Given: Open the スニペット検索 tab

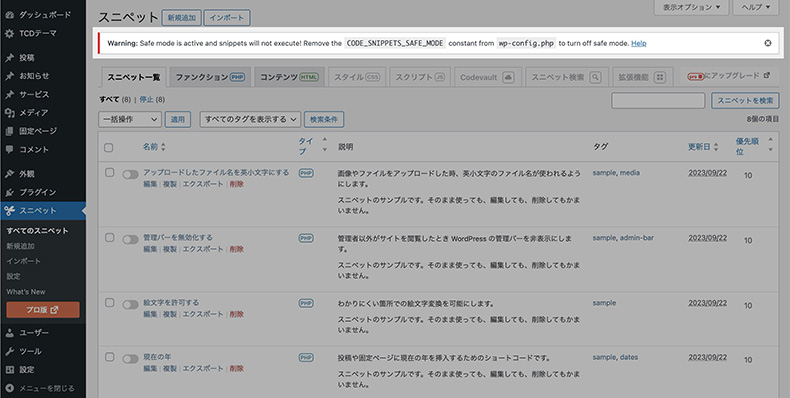Looking at the screenshot, I should click(x=567, y=77).
